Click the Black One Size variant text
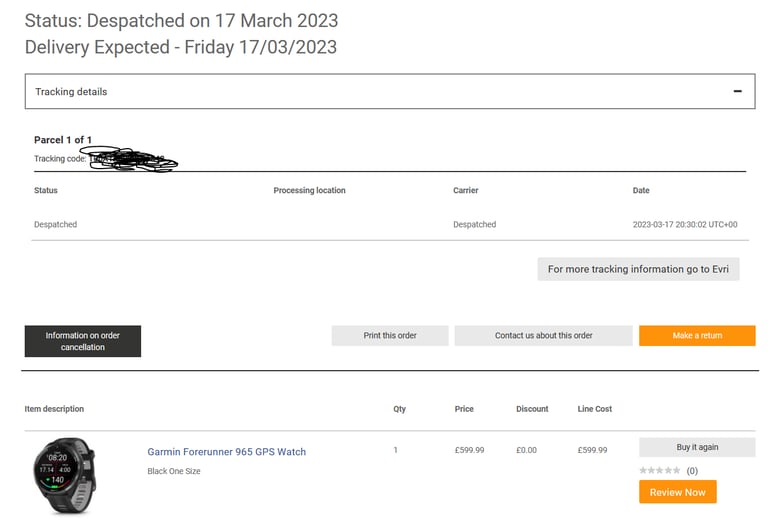Viewport: 768px width, 524px height. [x=174, y=471]
